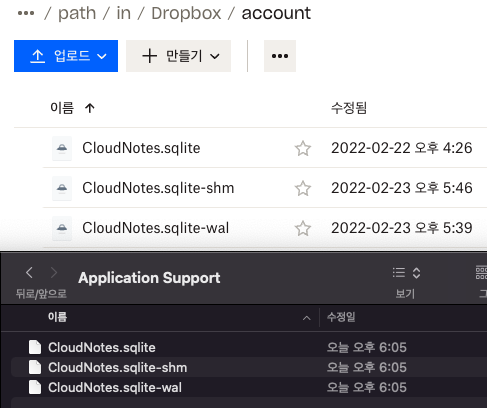Click file icon of CloudNotes.sqlite-shm in Dropbox
The image size is (487, 408).
(x=62, y=188)
